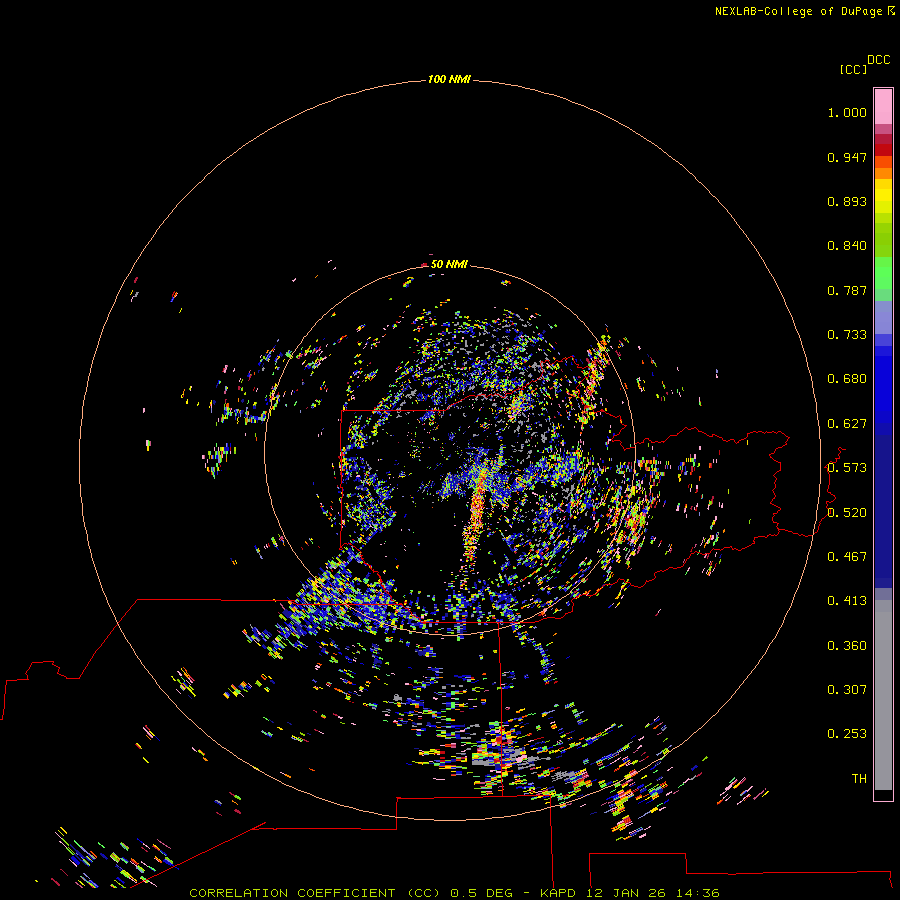Viewport: 900px width, 900px height.
Task: Click the 0.360 legend value
Action: [847, 646]
